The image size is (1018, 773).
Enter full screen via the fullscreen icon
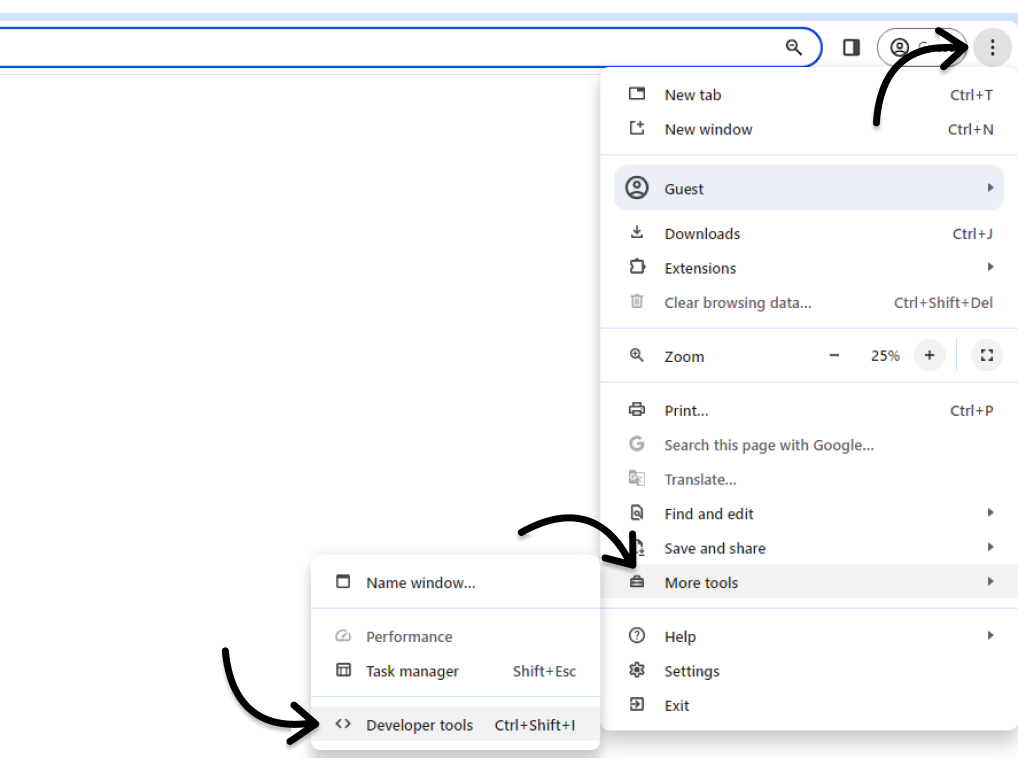(986, 355)
